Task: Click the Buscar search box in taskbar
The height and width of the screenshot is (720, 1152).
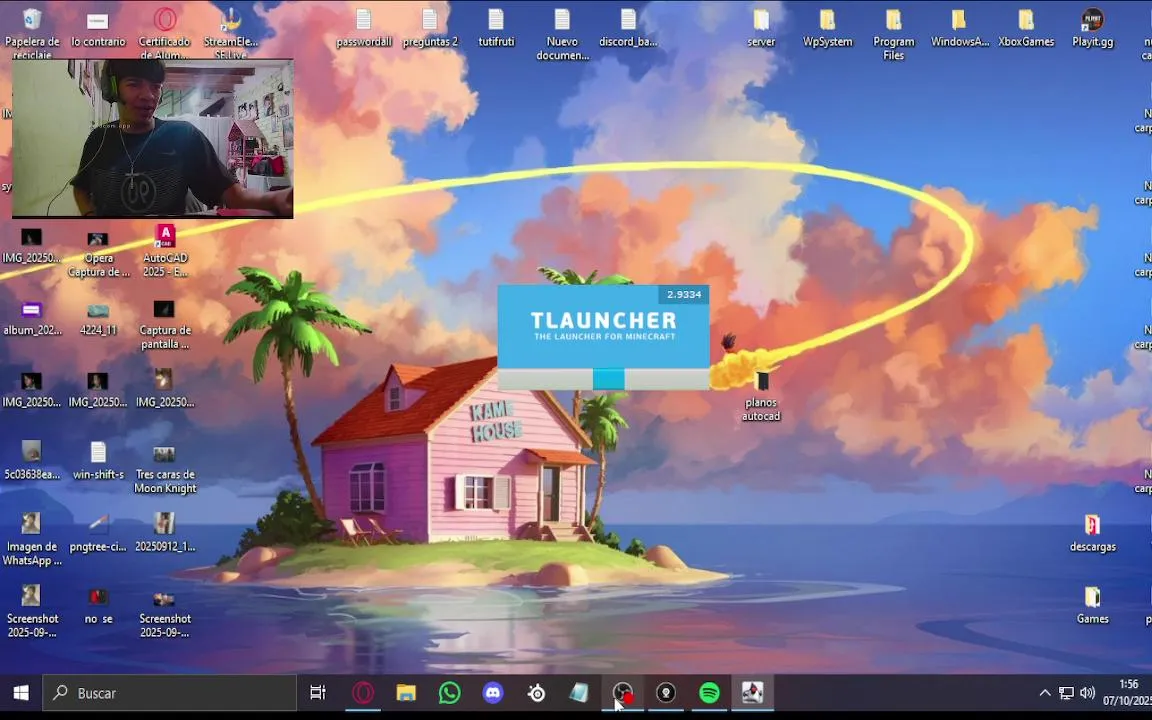Action: (x=170, y=693)
